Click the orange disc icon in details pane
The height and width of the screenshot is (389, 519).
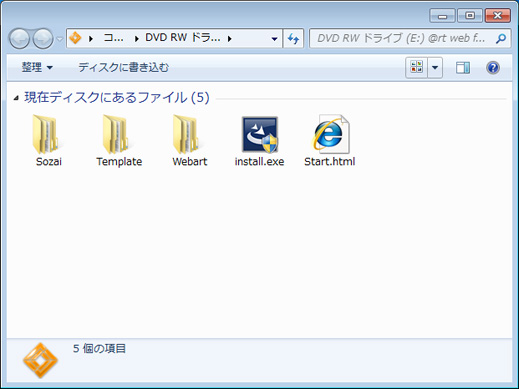tap(40, 360)
